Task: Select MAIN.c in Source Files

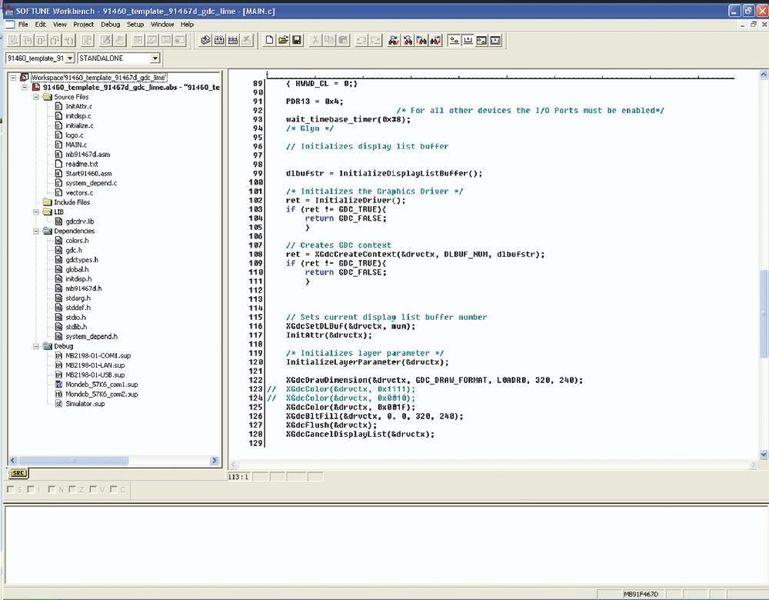Action: pos(76,145)
